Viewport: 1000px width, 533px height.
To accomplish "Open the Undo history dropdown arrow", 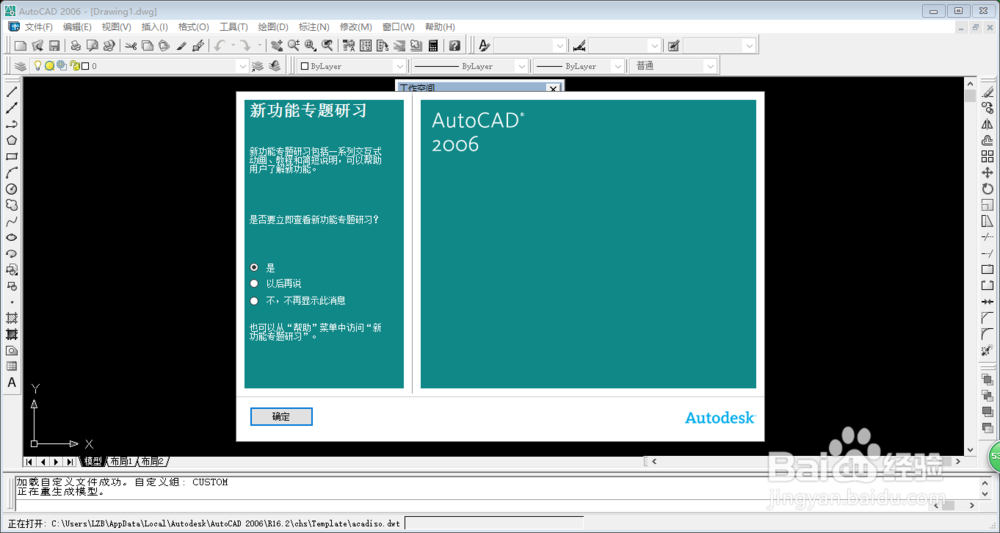I will coord(233,45).
